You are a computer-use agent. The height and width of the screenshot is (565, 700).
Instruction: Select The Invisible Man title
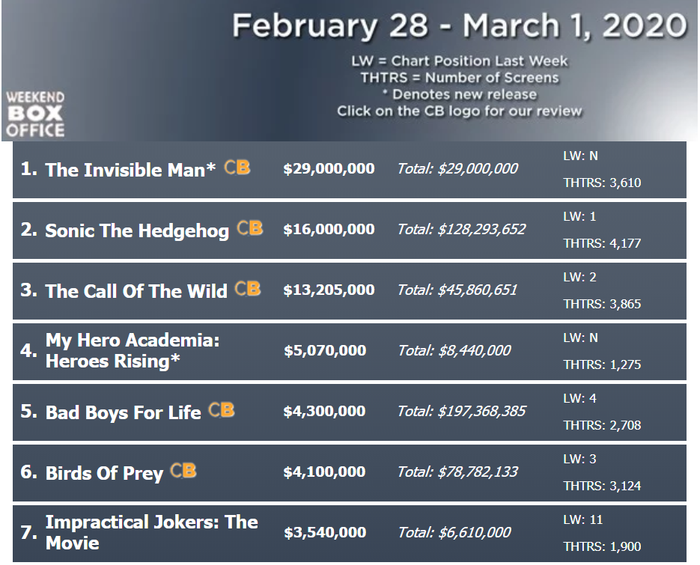(x=130, y=170)
